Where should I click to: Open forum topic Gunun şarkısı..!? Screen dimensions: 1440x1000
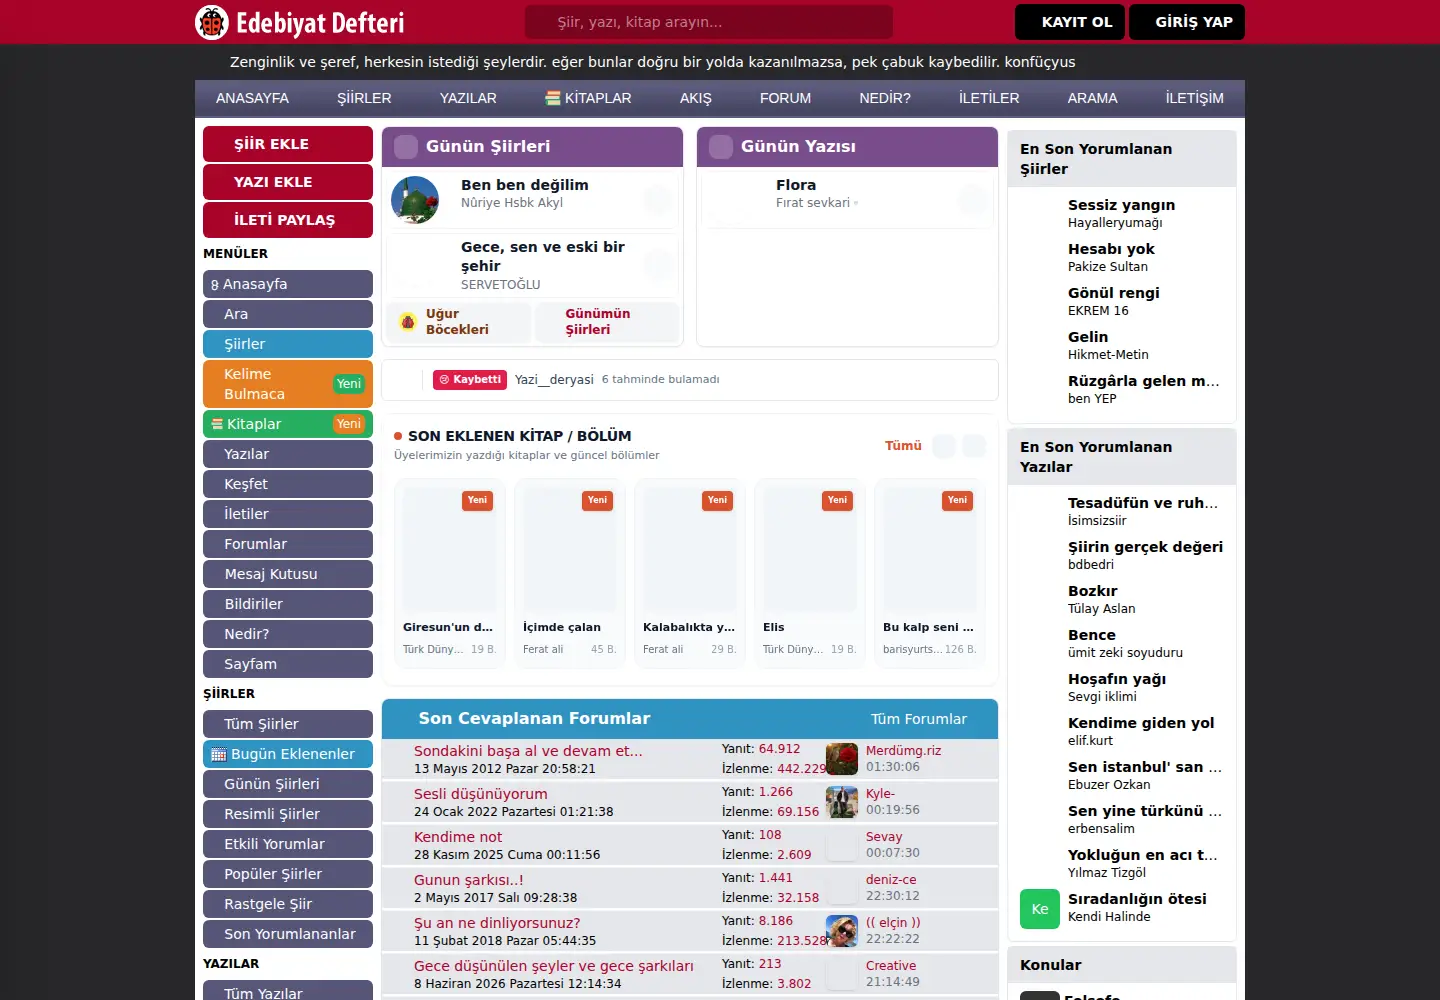coord(469,880)
